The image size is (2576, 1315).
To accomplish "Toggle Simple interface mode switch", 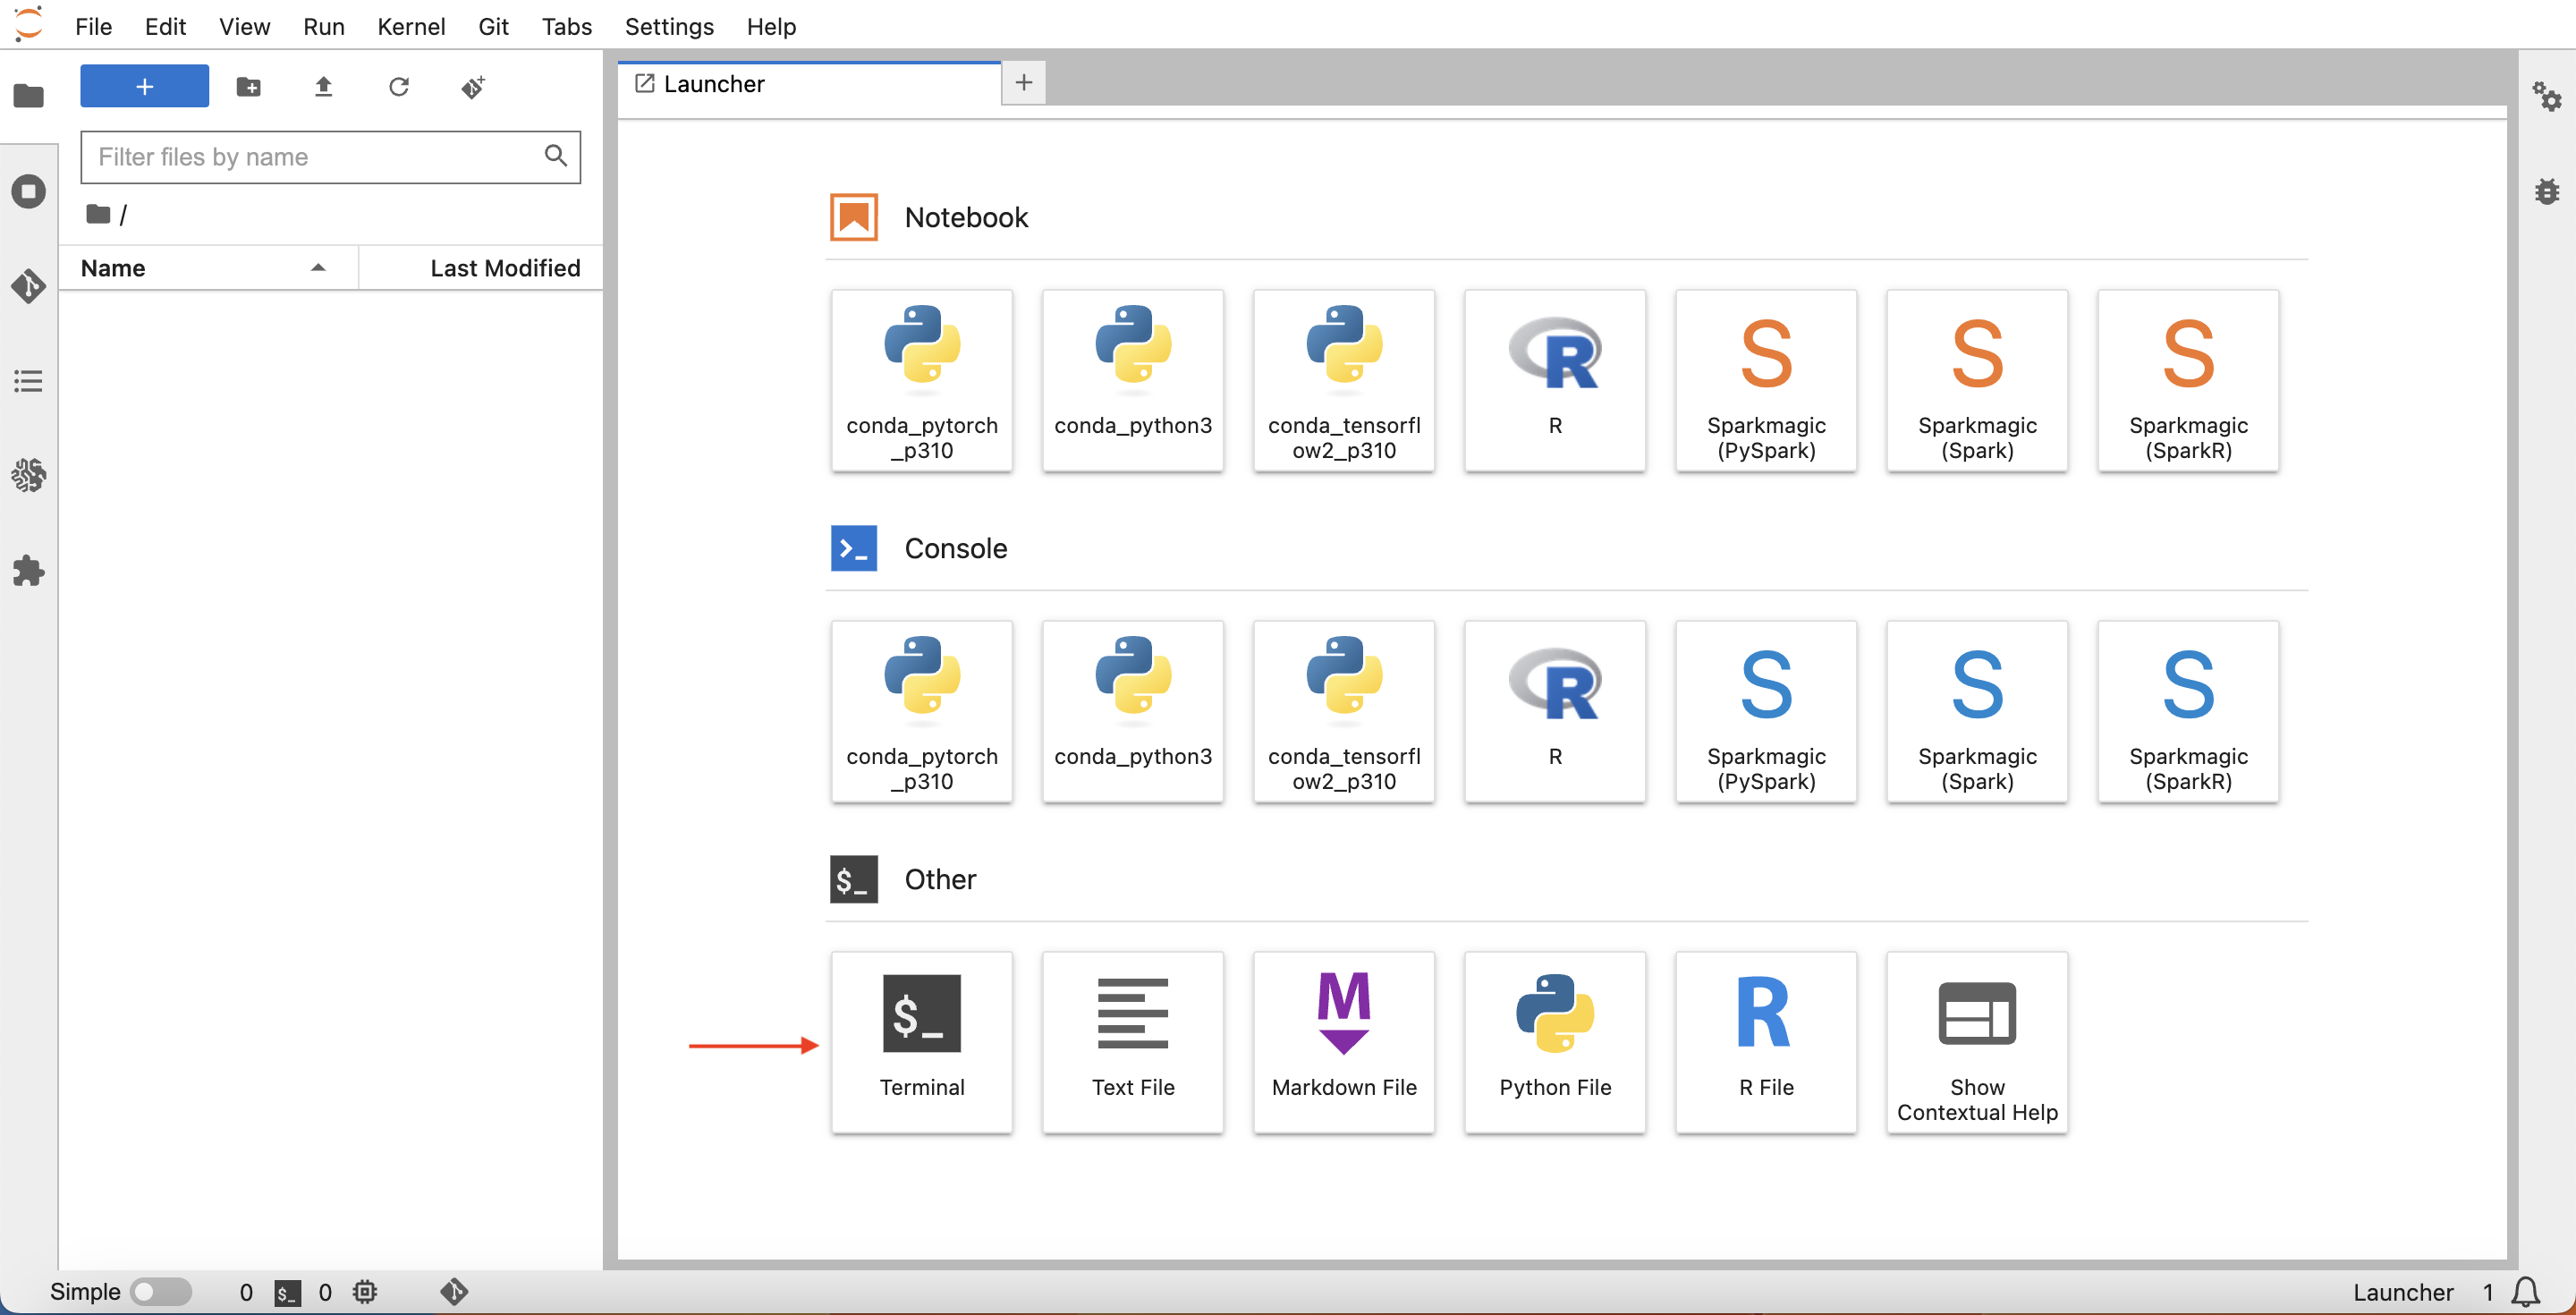I will coord(160,1291).
